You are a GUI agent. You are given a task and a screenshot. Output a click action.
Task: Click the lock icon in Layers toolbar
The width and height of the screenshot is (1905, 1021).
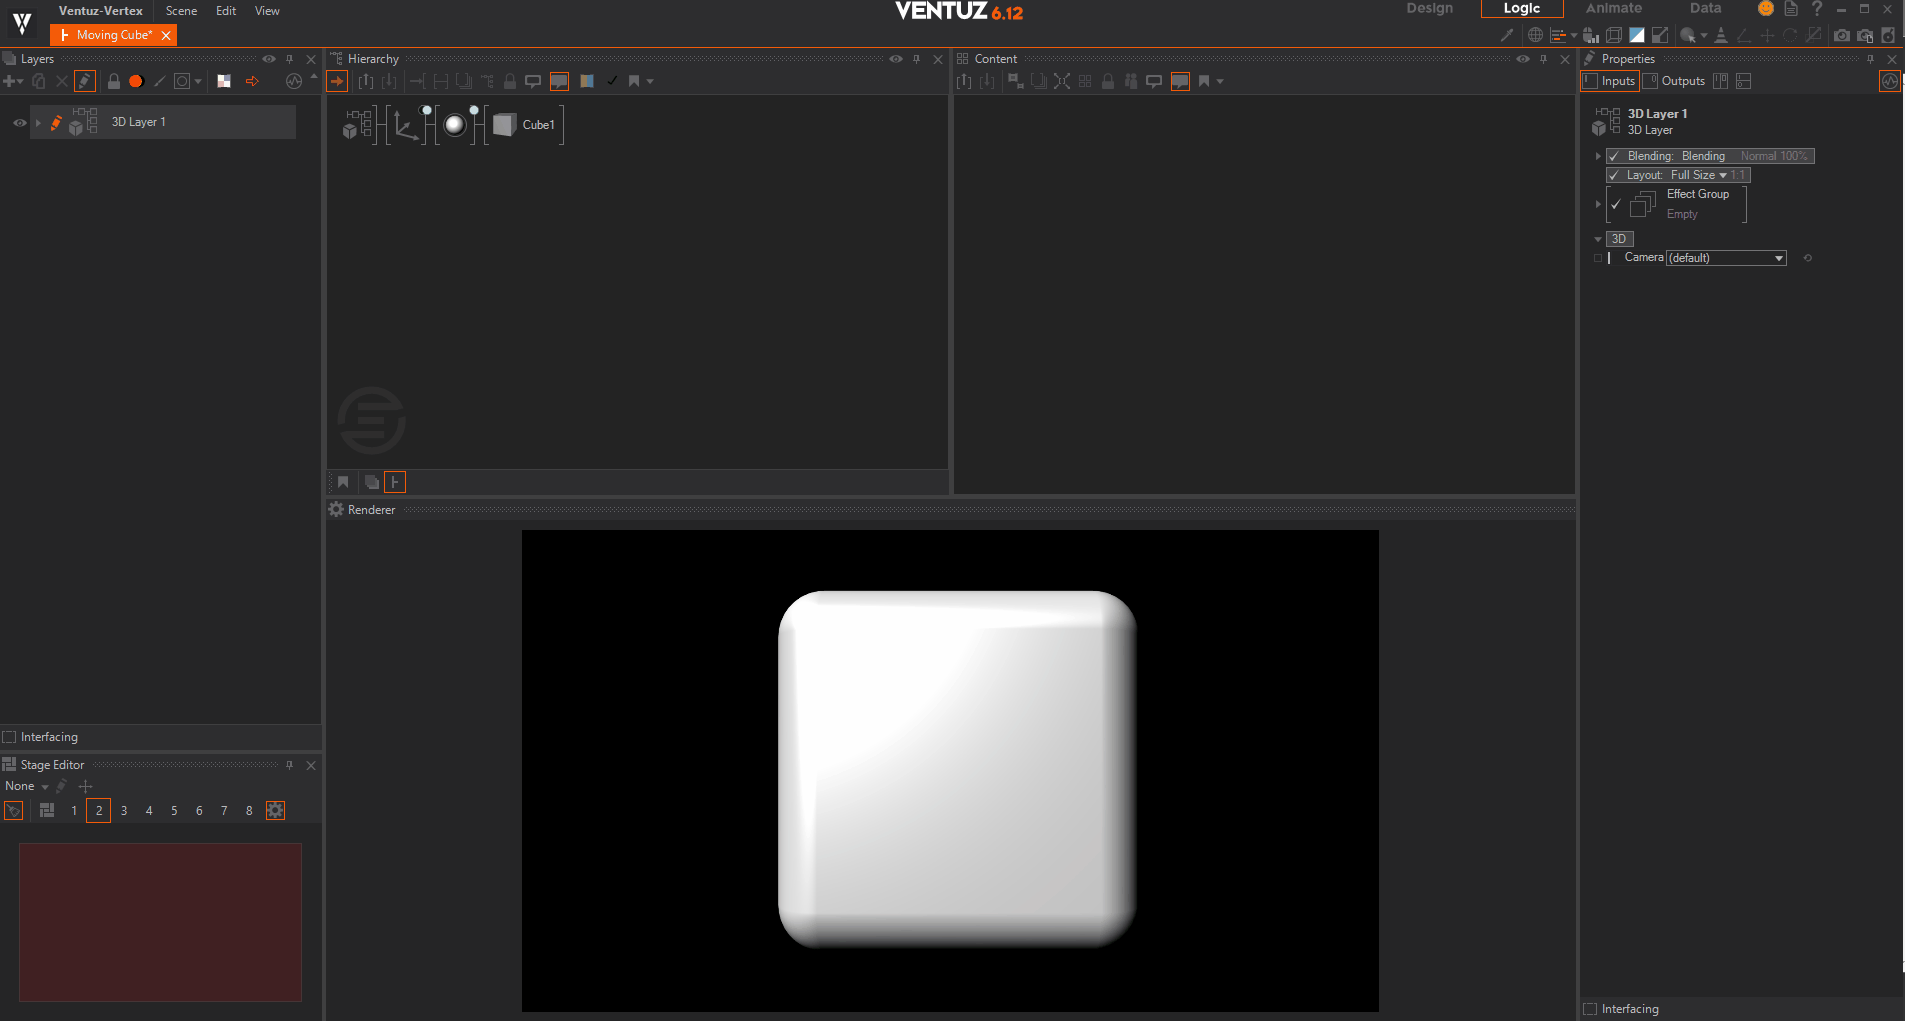point(114,81)
